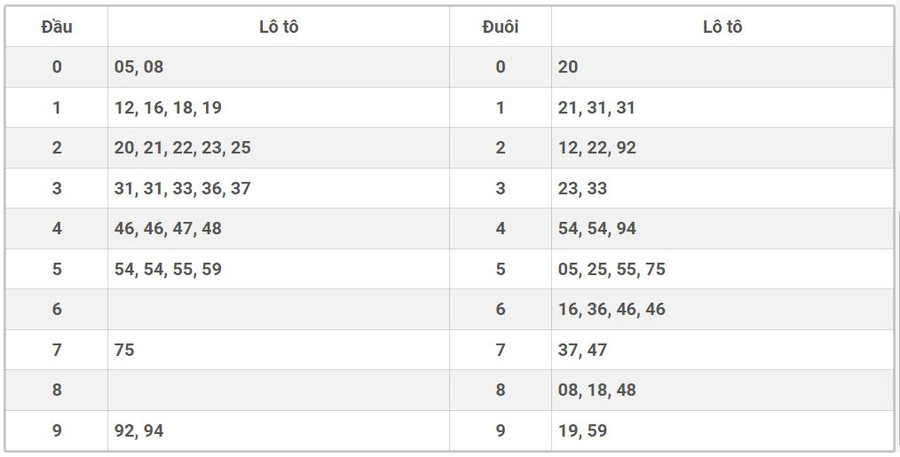Select the Lô tô header beside Đầu
The height and width of the screenshot is (457, 900).
coord(278,27)
